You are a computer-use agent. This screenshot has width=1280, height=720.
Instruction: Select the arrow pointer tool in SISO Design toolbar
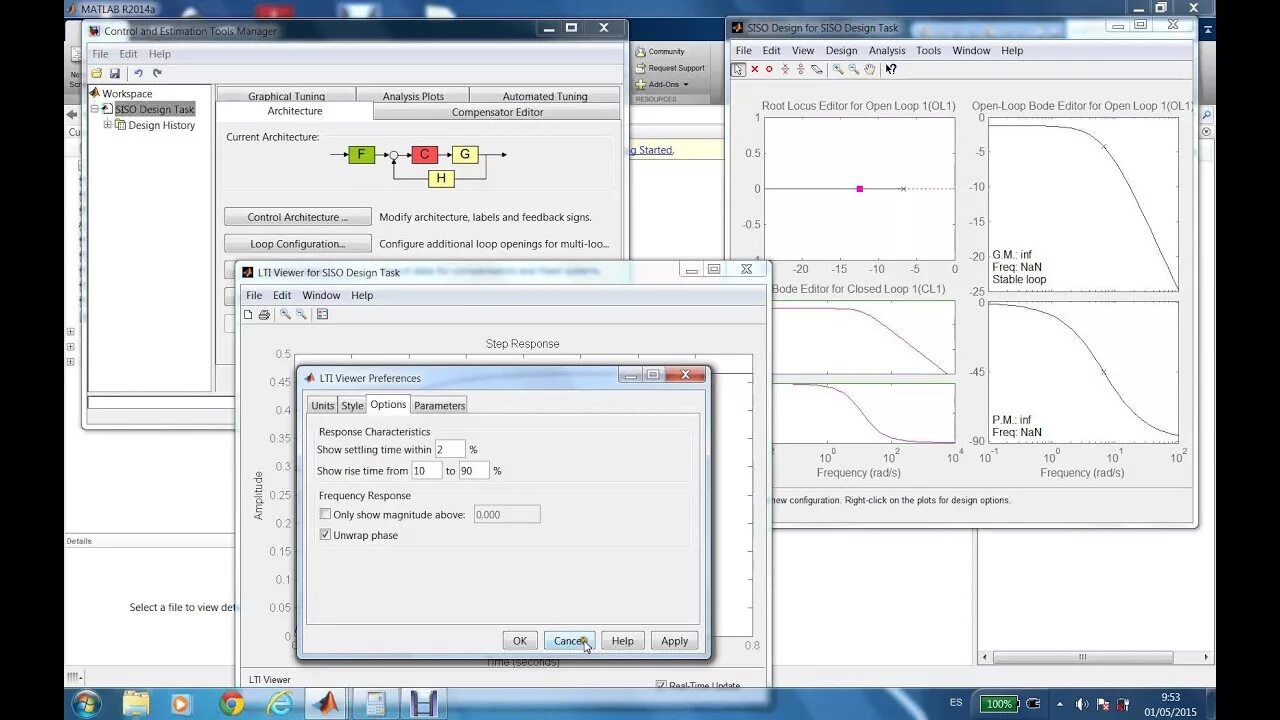click(x=738, y=69)
